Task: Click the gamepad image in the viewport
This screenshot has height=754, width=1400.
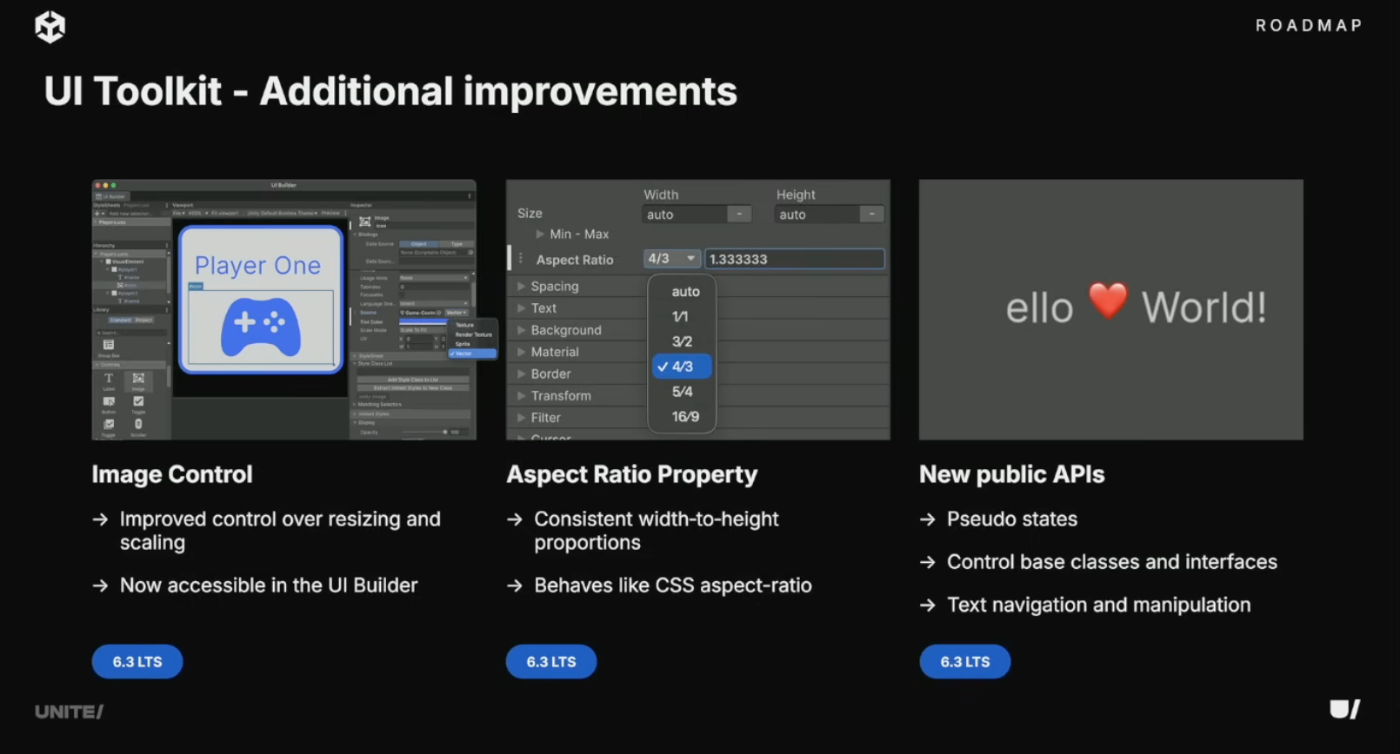Action: [x=260, y=327]
